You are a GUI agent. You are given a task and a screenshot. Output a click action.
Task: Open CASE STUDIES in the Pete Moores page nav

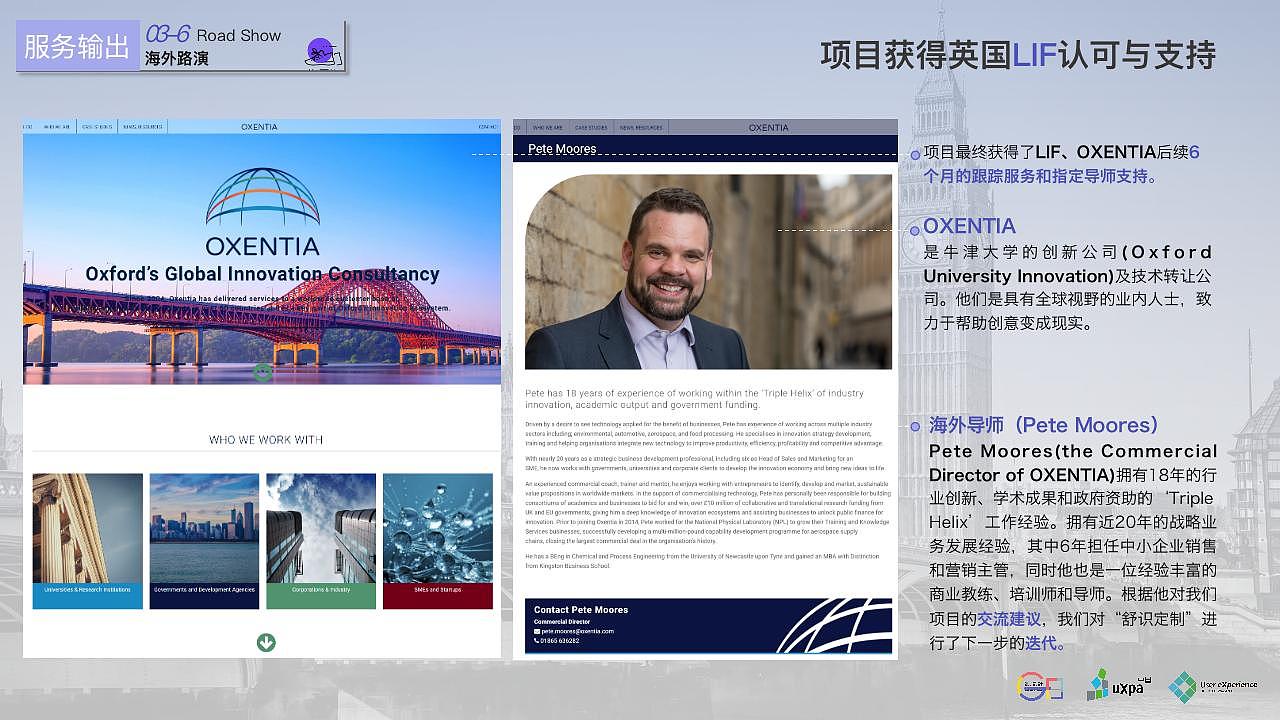[x=591, y=128]
